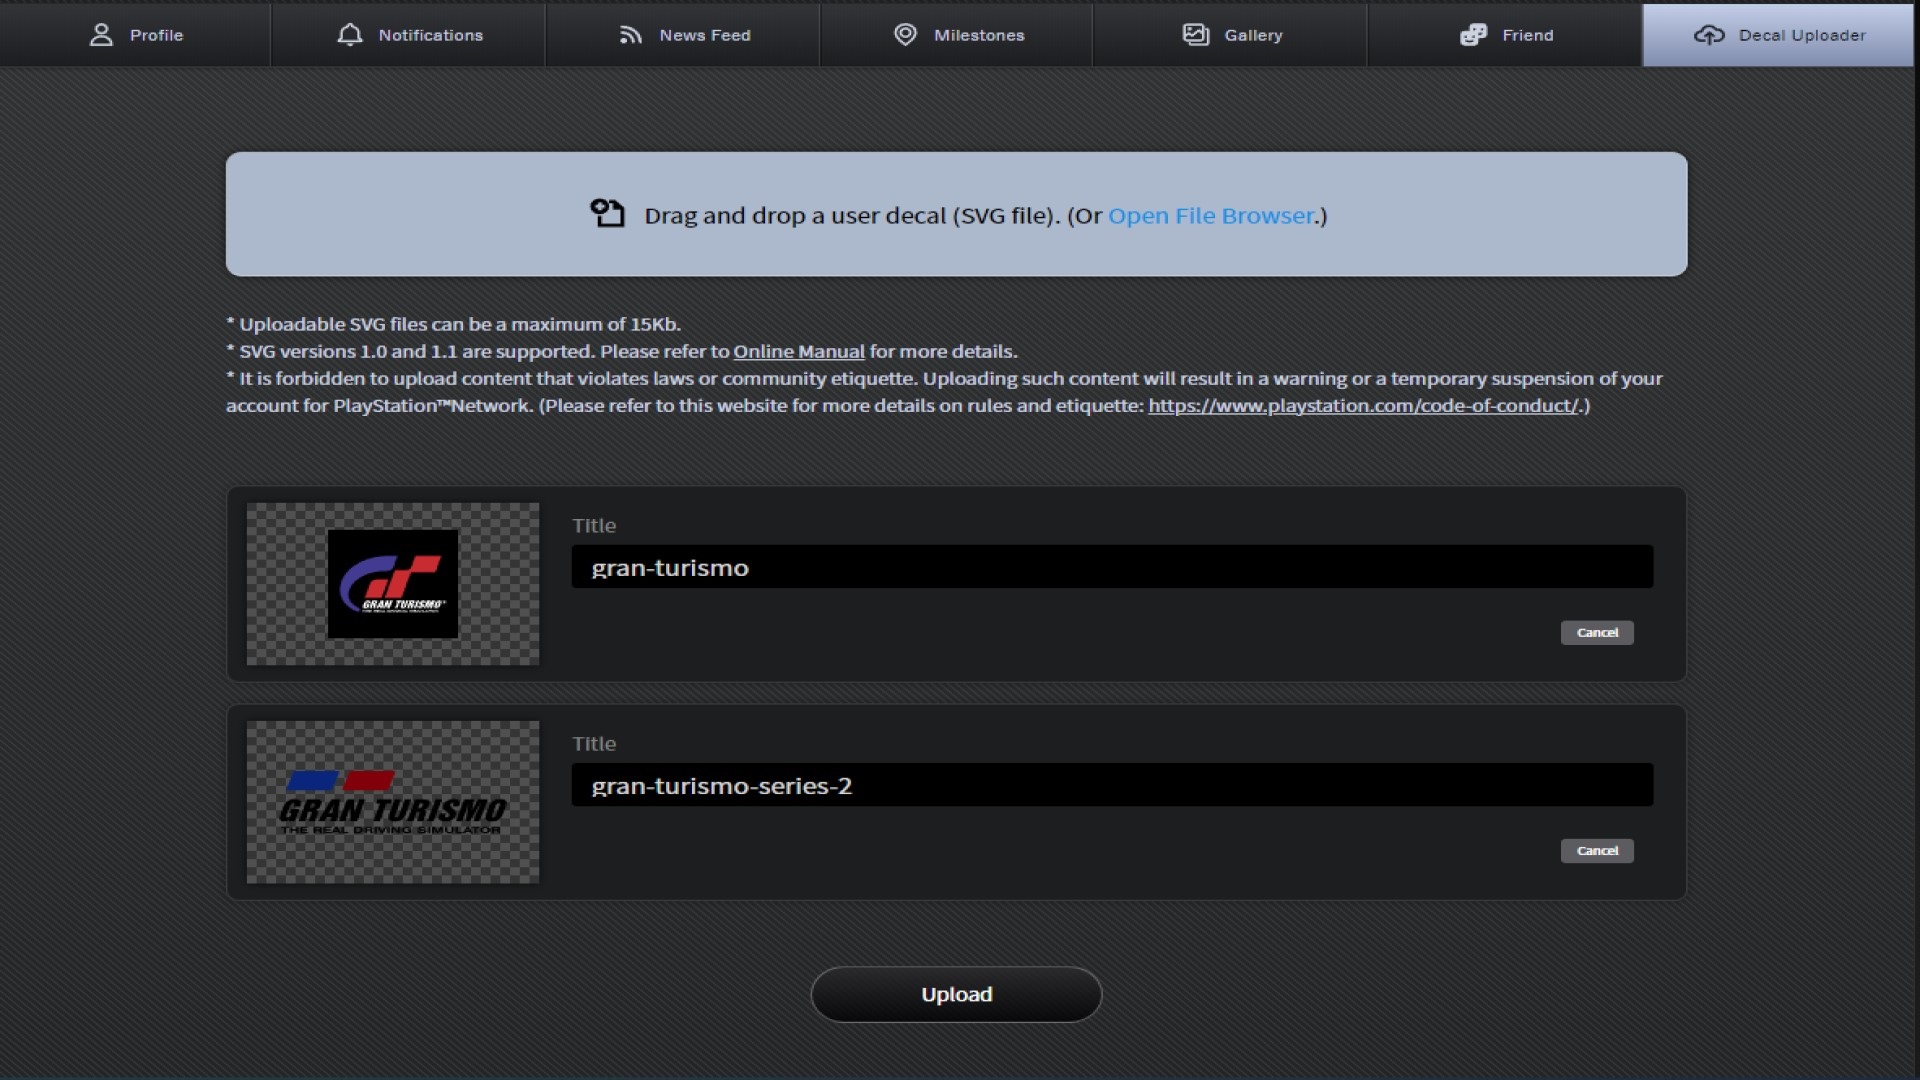Click the gran-turismo title input field
The image size is (1920, 1080).
click(x=1111, y=568)
